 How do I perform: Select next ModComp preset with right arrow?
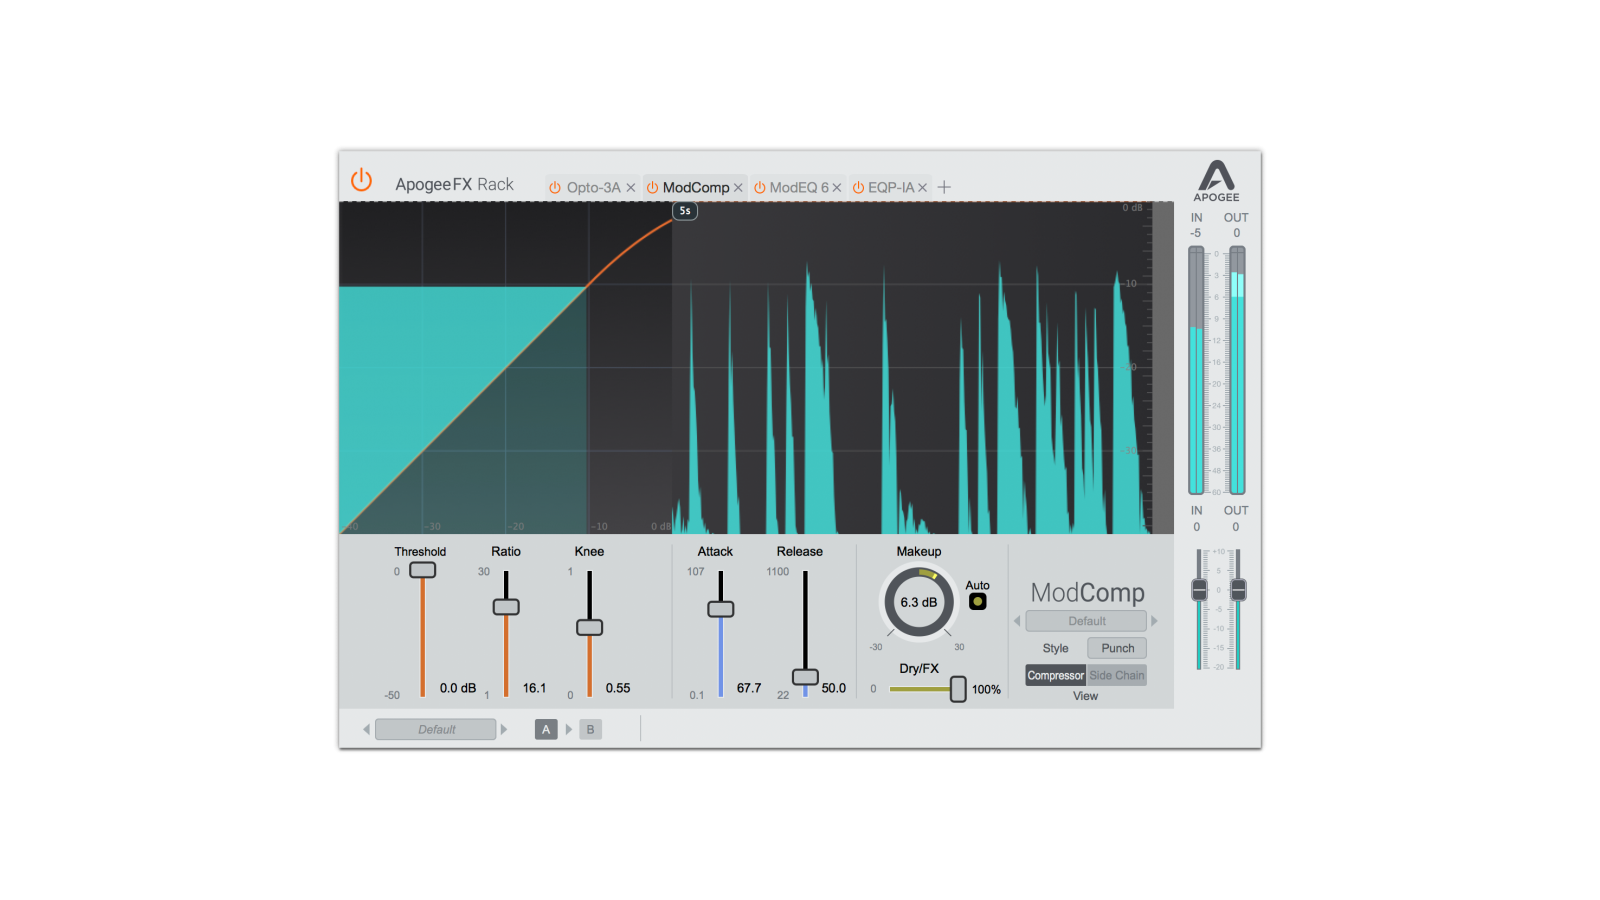tap(1154, 621)
